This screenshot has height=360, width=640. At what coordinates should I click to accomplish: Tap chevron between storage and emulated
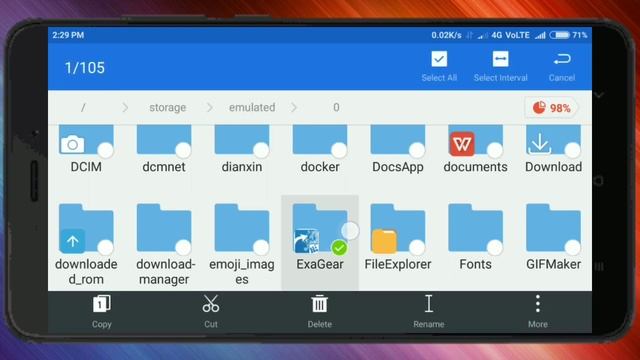click(x=209, y=108)
